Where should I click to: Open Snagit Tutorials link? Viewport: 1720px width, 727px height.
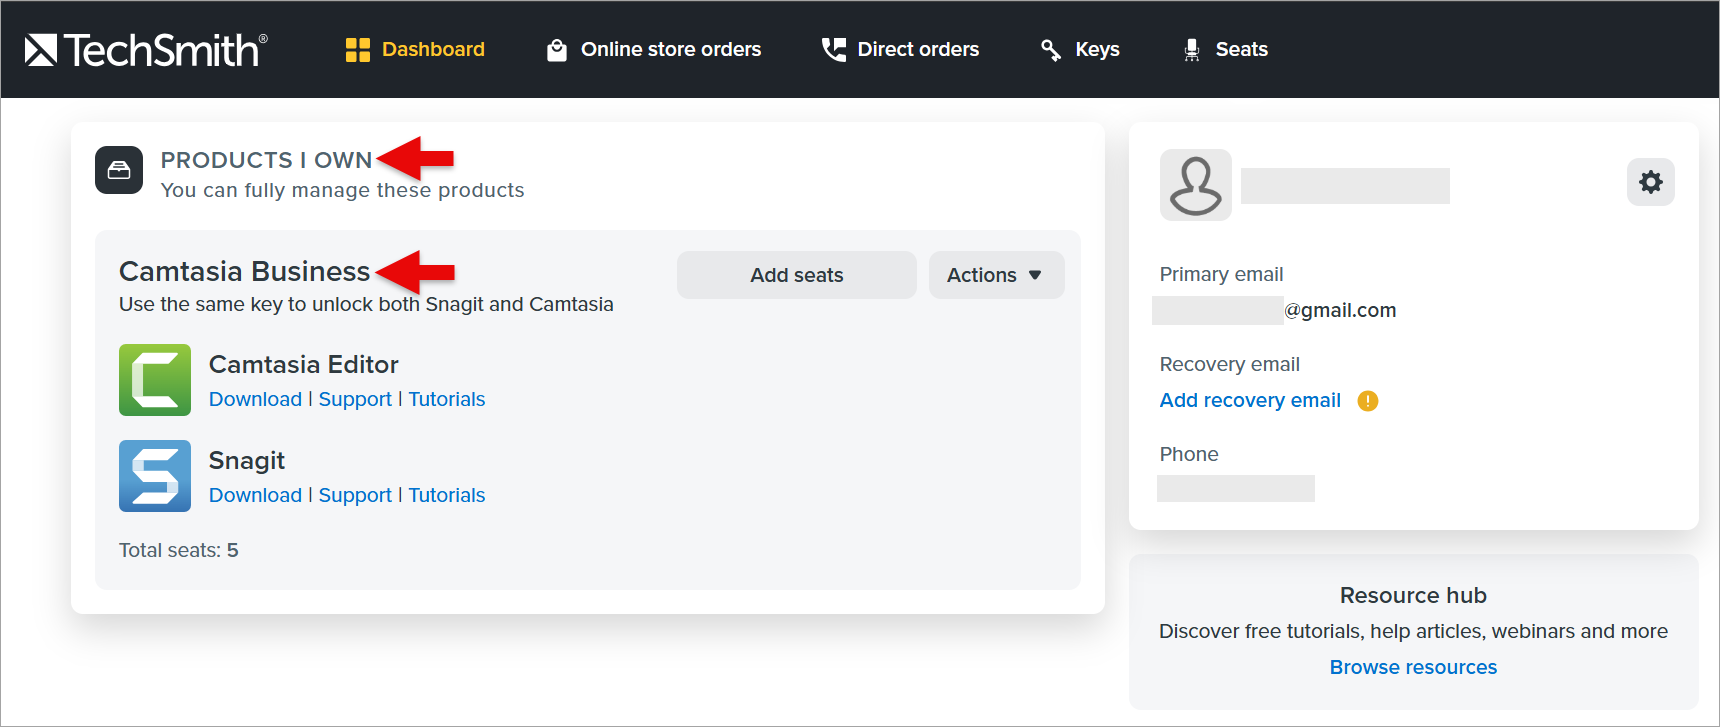447,495
